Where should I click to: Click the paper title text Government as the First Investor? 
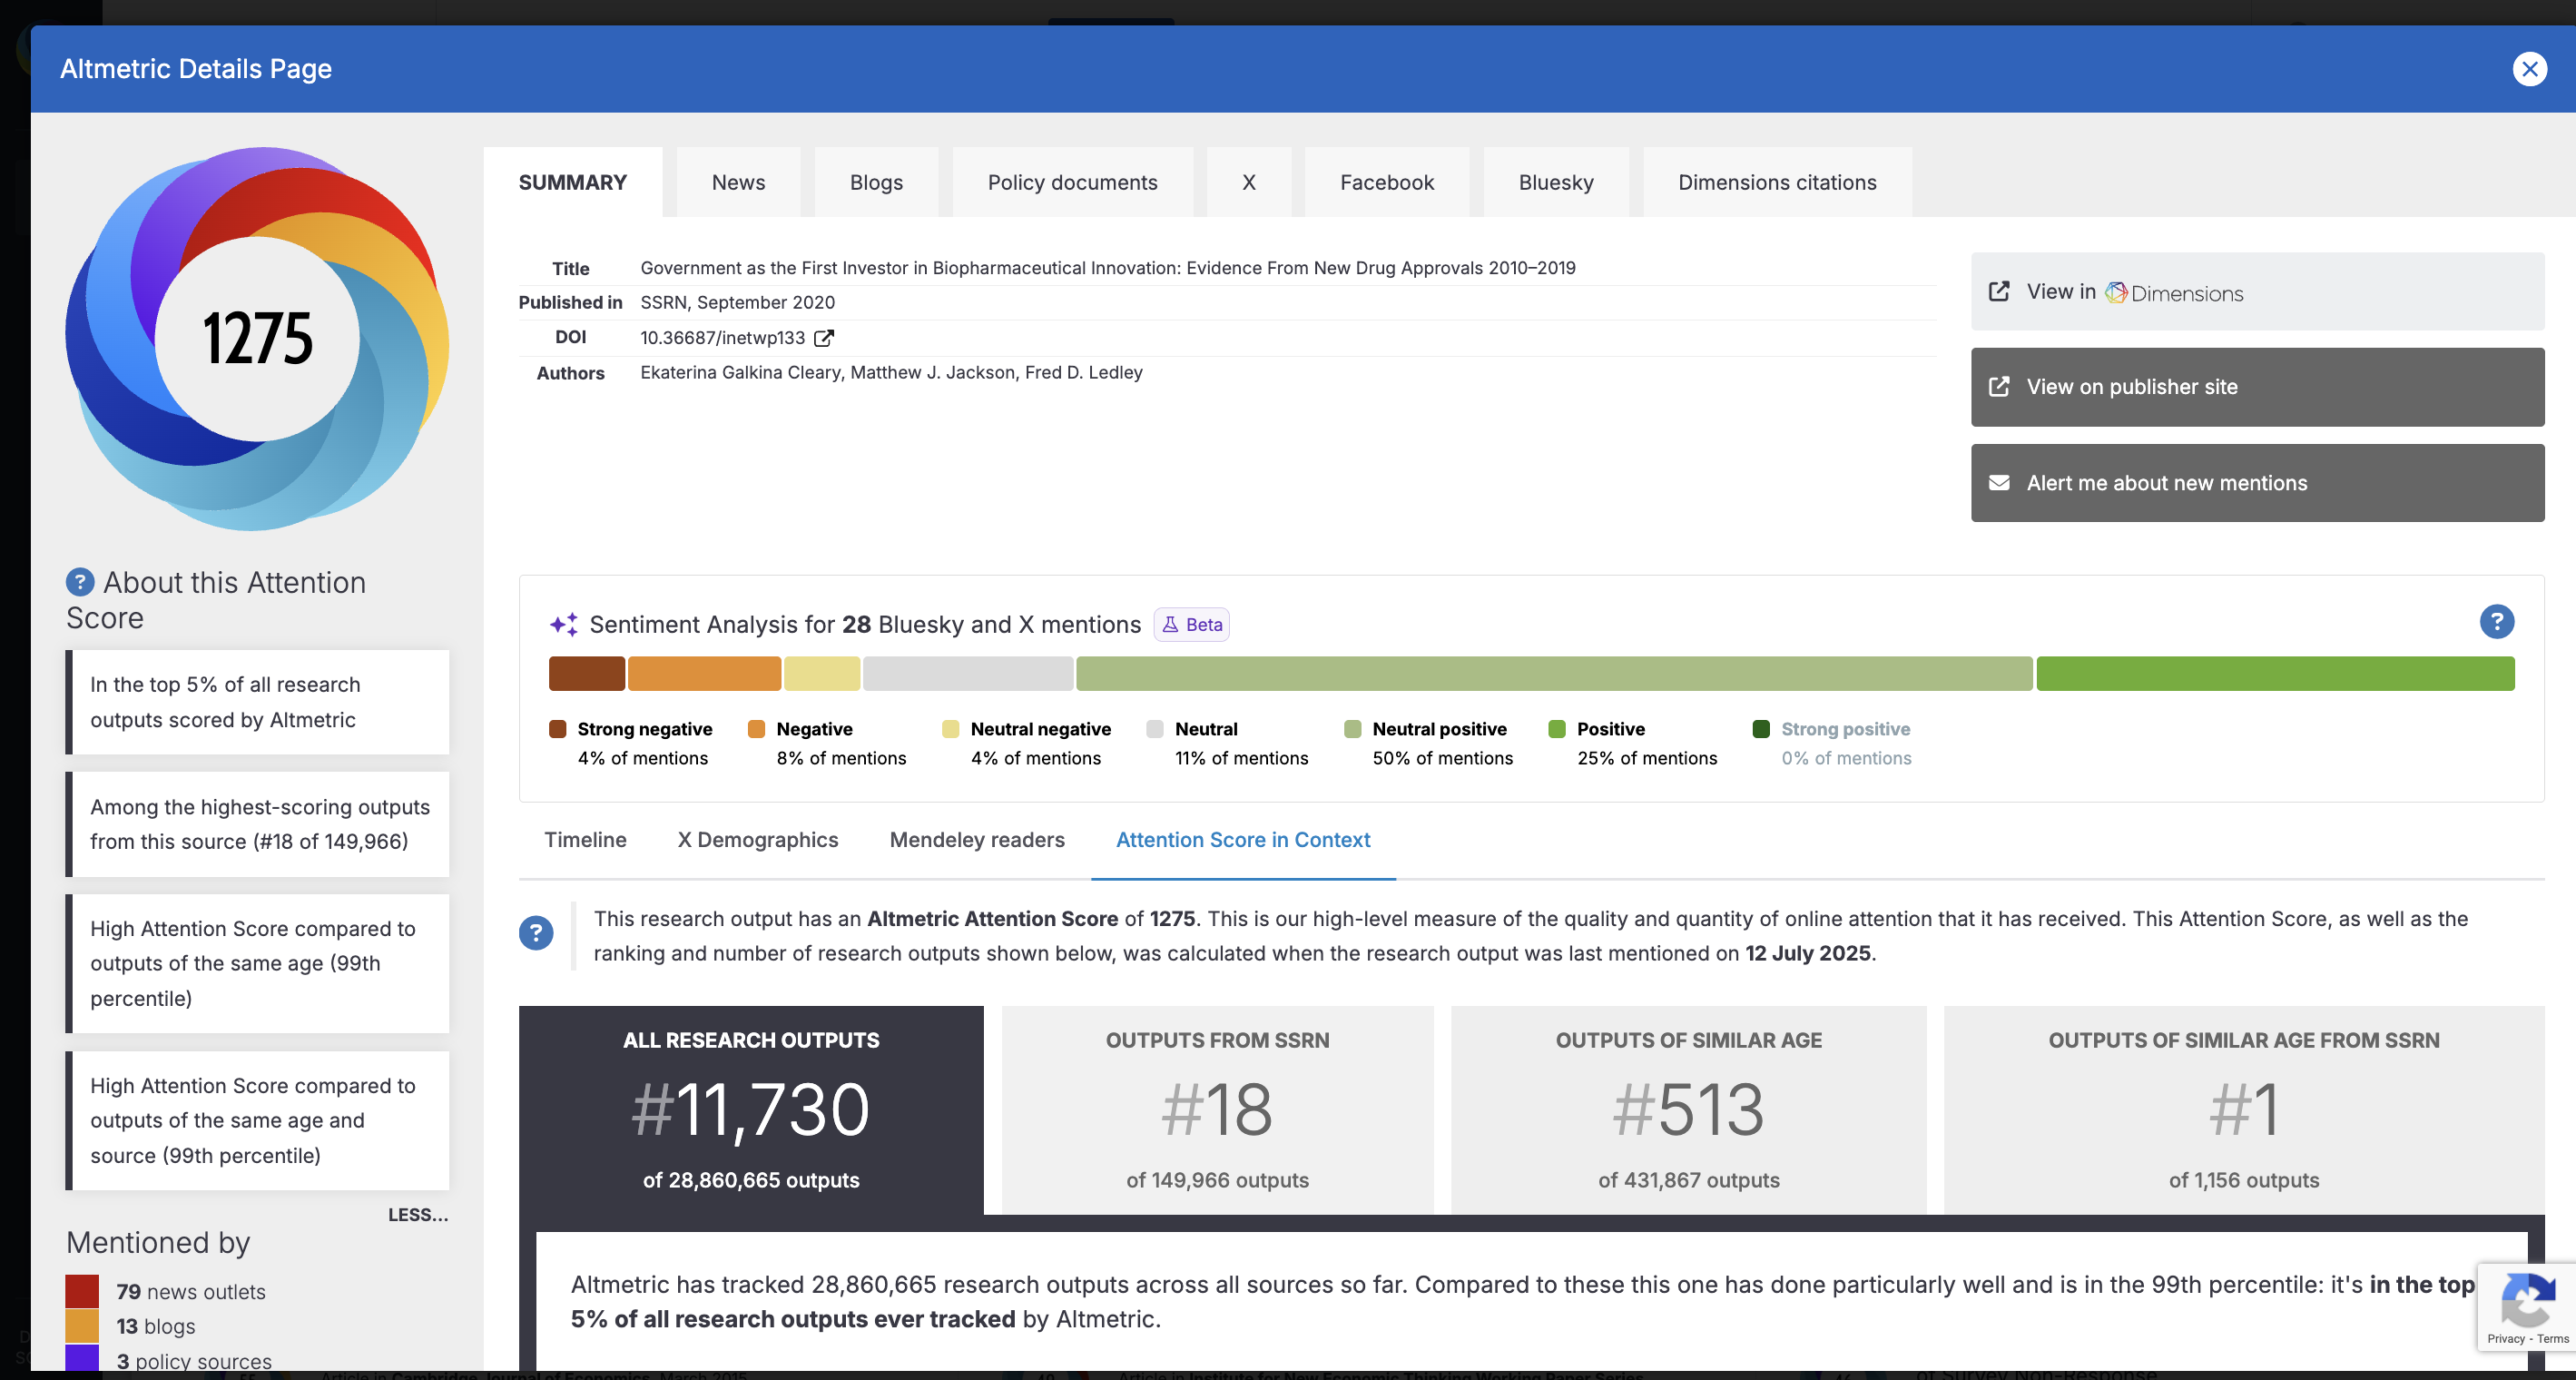click(x=1107, y=267)
